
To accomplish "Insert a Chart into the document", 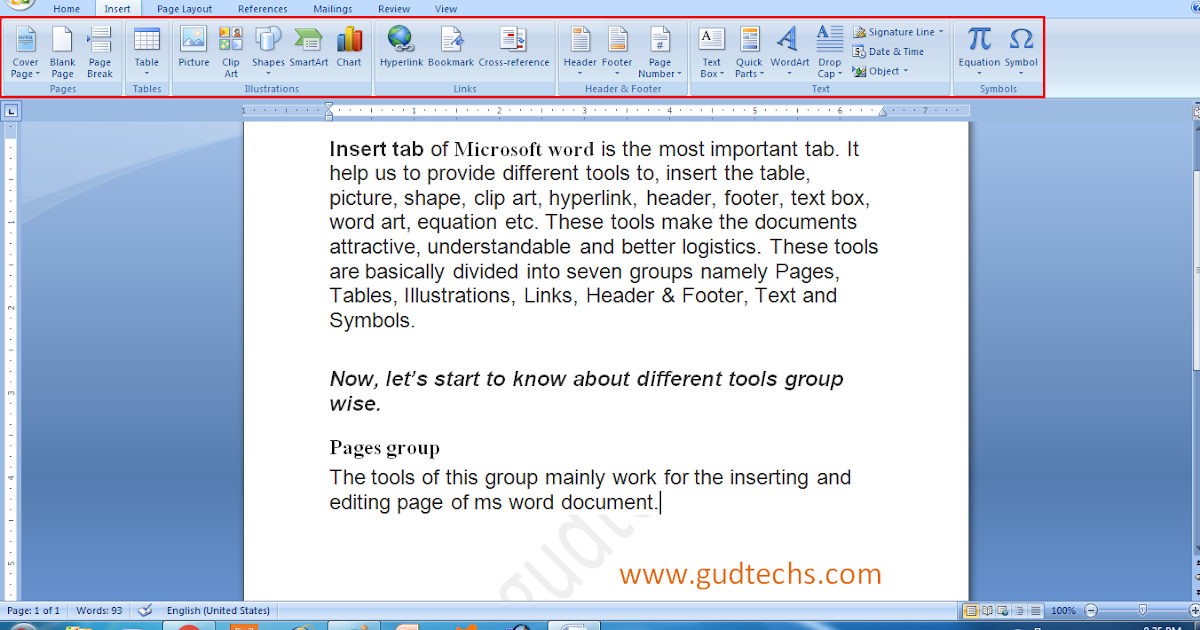I will pos(348,50).
